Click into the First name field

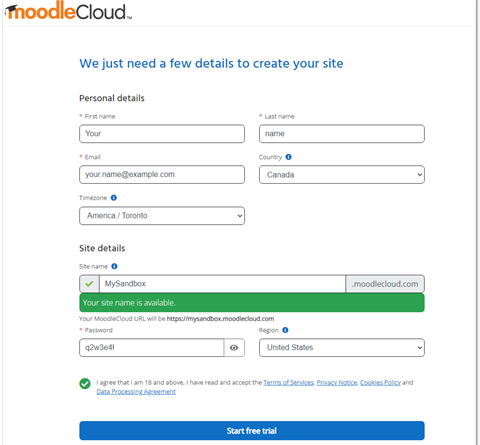(x=162, y=134)
